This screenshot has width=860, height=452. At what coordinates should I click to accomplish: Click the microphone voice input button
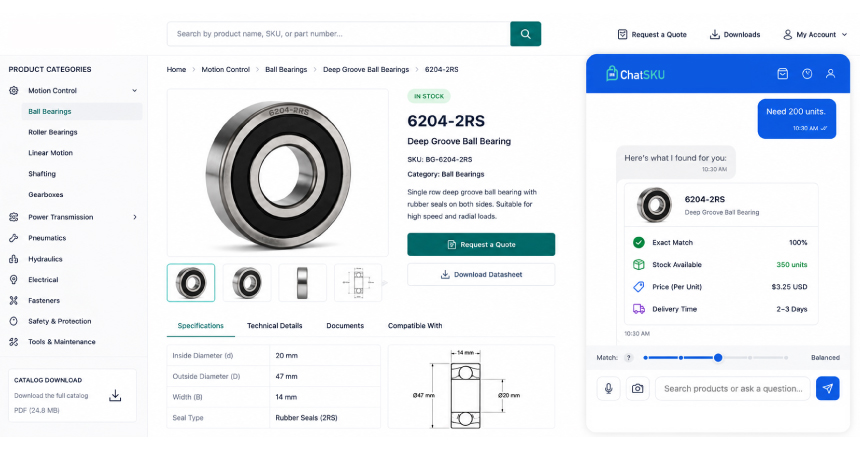608,388
